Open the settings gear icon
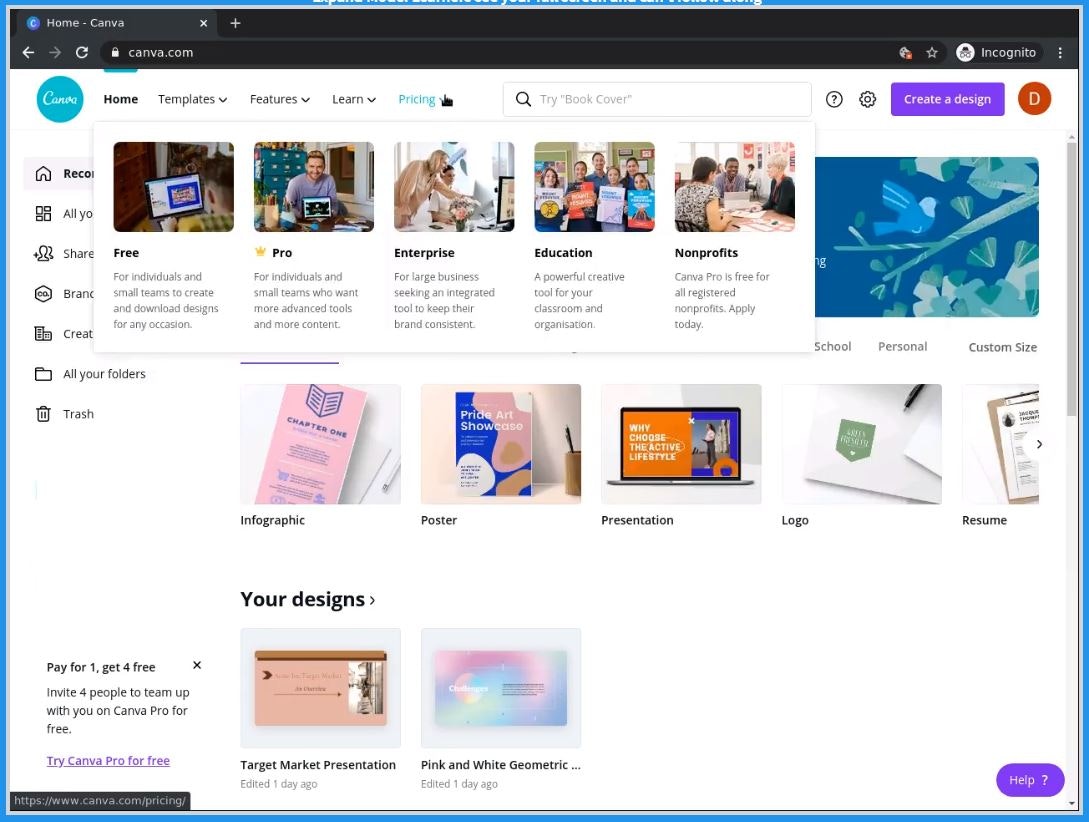1089x822 pixels. 867,99
